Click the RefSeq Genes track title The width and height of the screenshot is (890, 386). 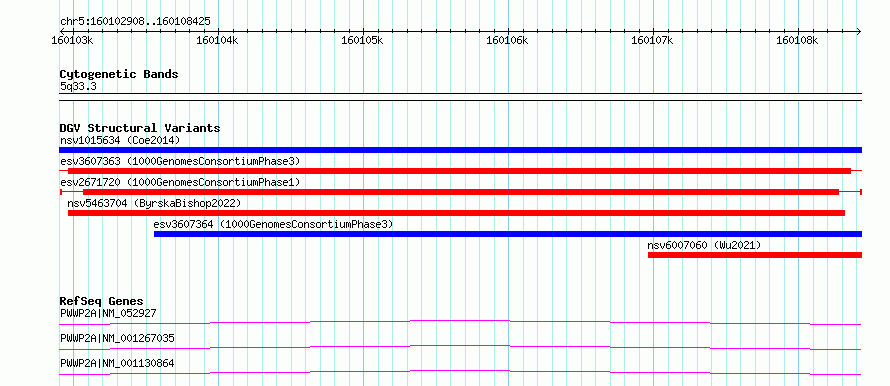[x=101, y=301]
